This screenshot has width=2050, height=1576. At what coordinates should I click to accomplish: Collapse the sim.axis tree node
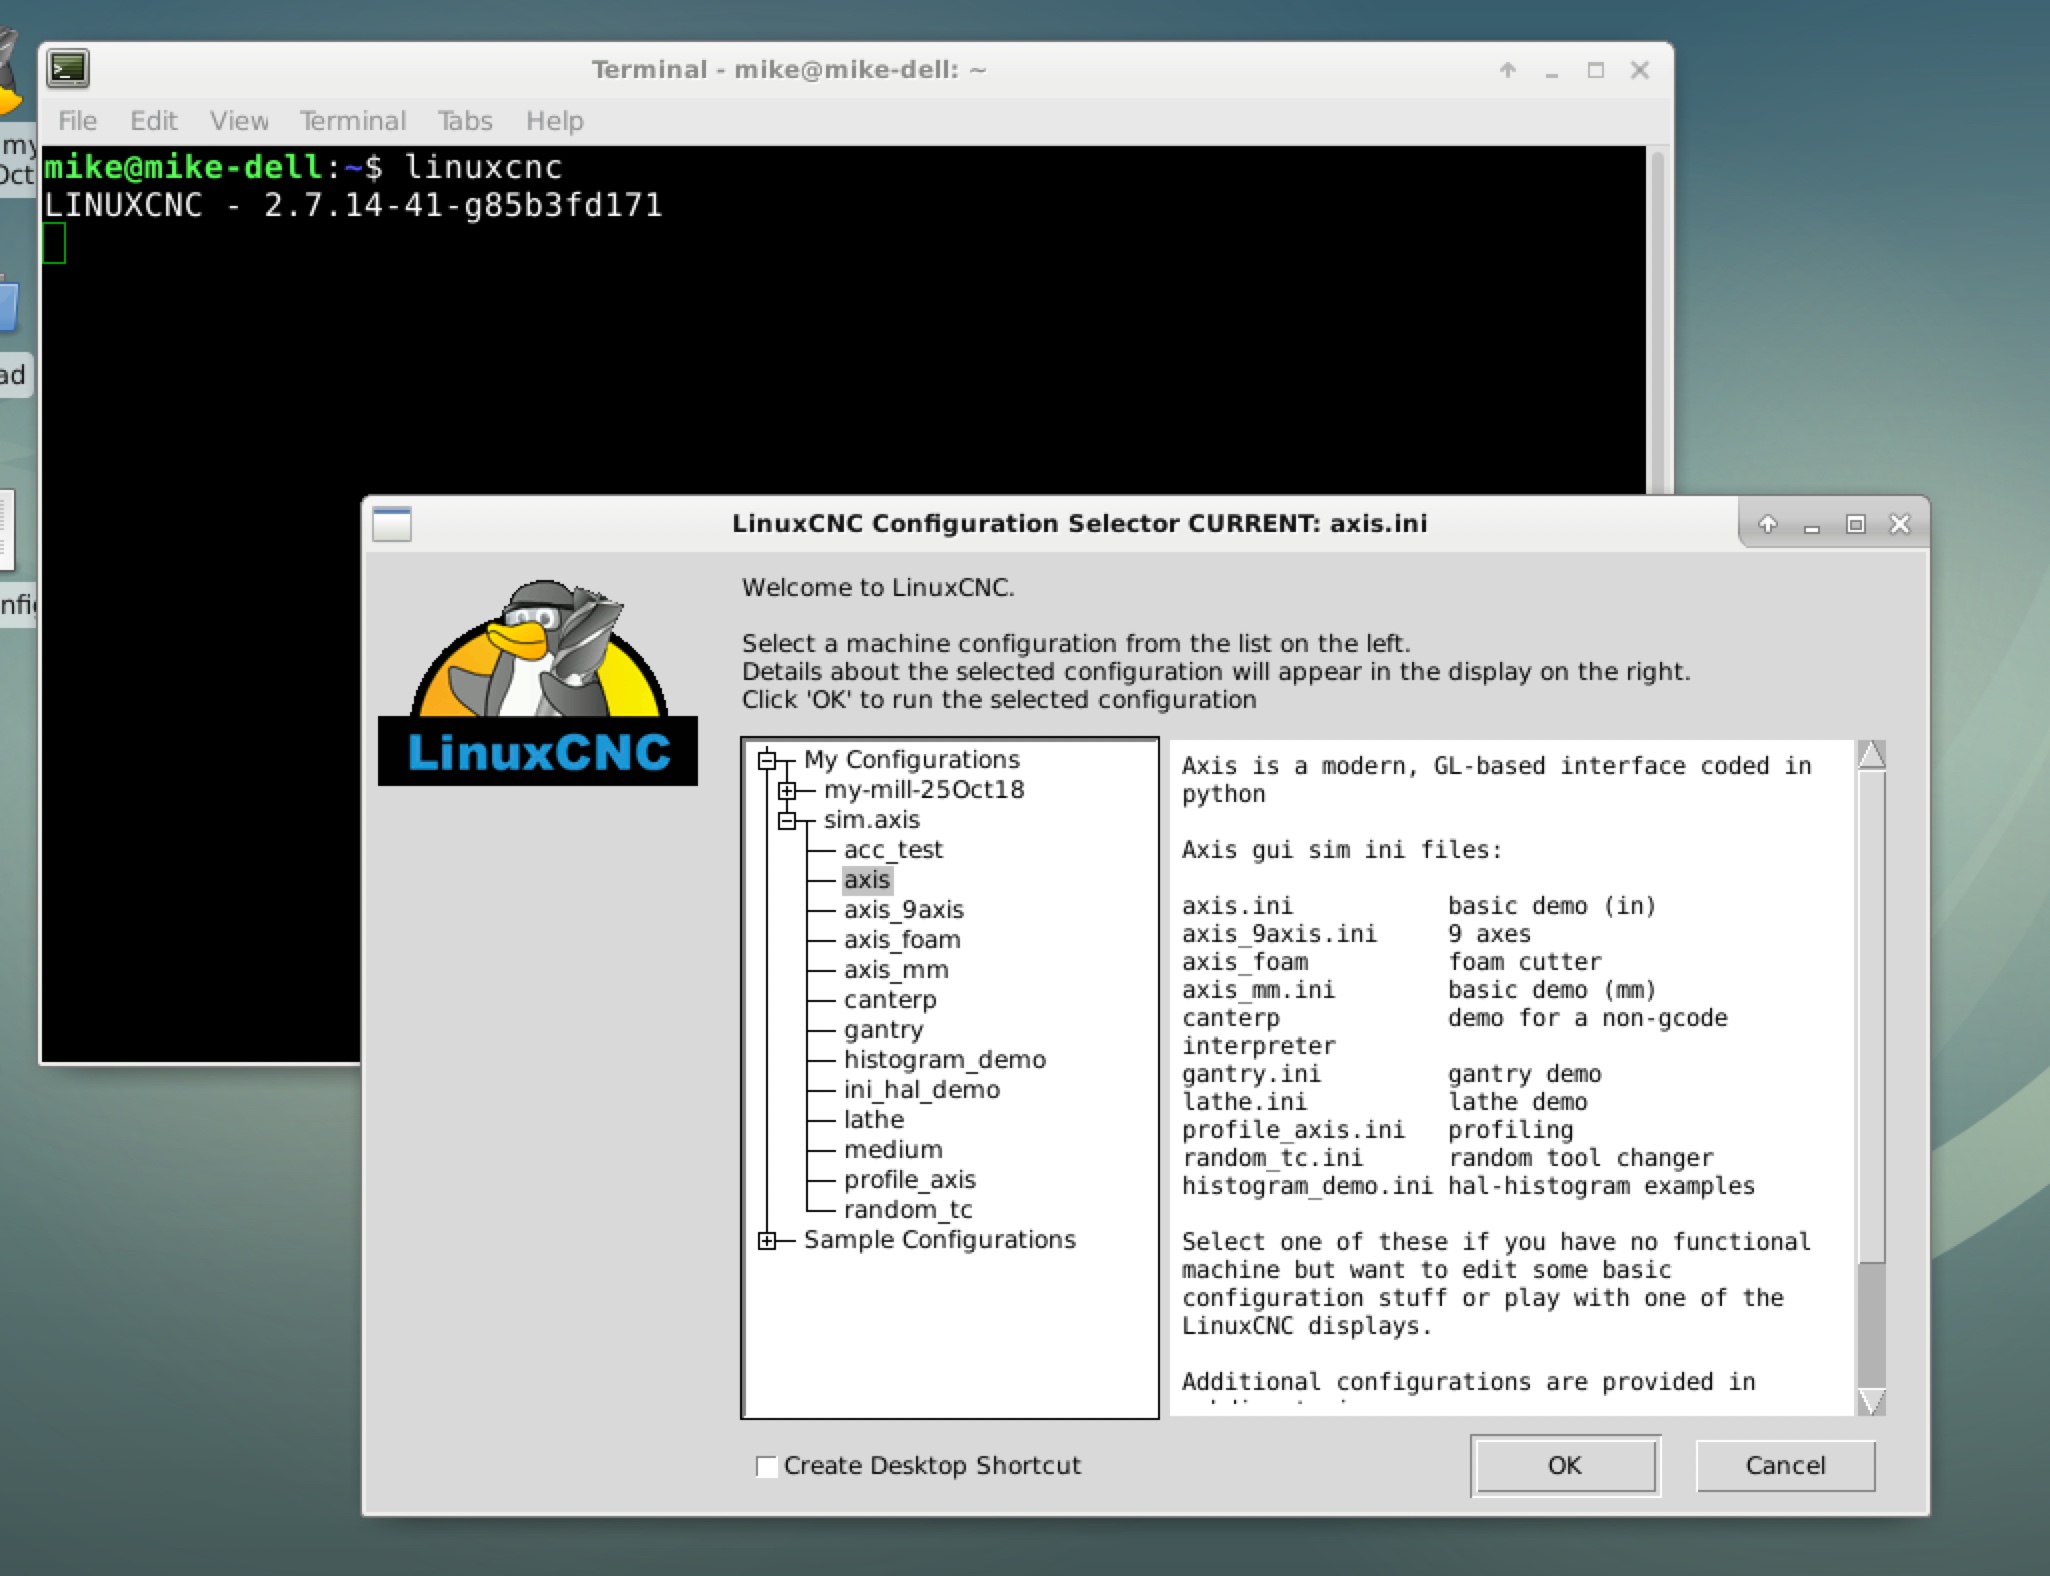point(787,820)
